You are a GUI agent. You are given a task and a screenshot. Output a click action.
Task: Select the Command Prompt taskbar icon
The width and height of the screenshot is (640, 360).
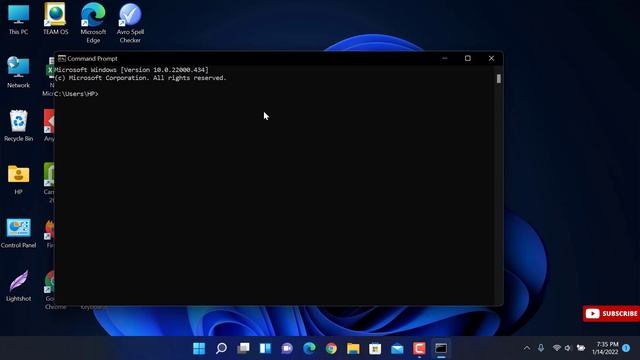tap(441, 348)
